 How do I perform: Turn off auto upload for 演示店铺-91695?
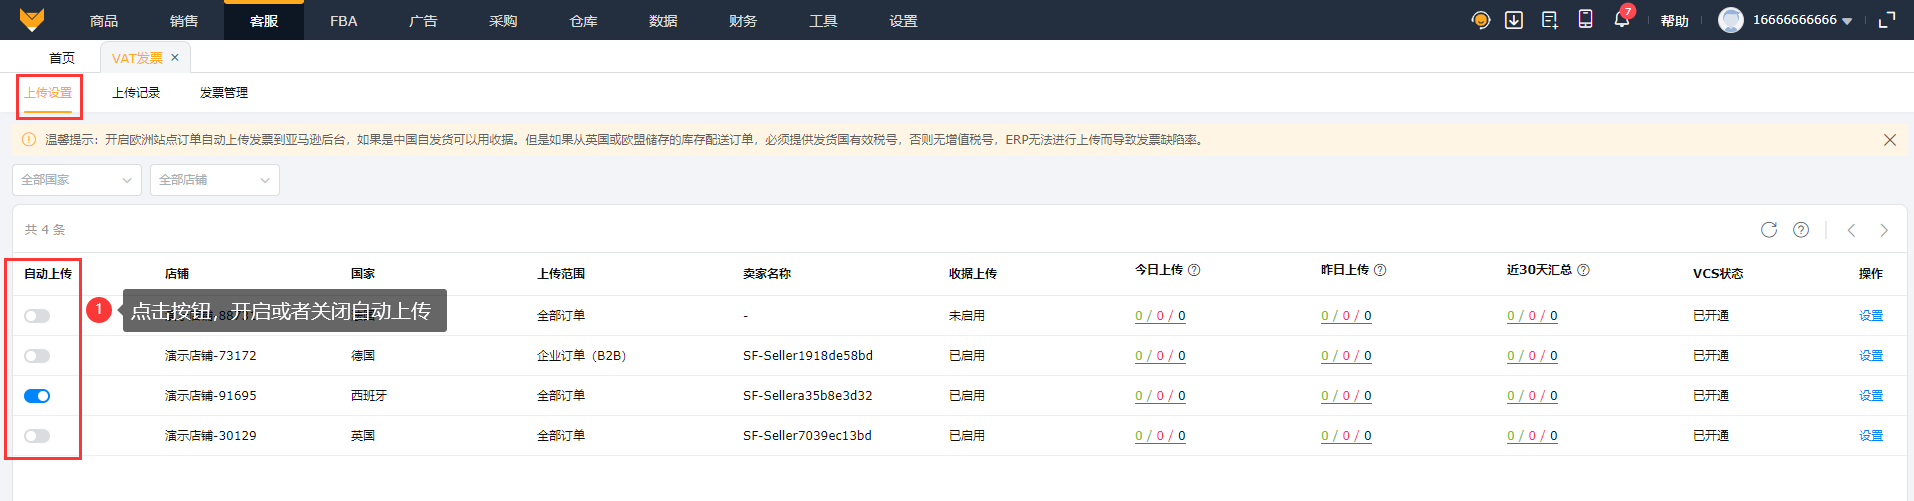tap(37, 396)
